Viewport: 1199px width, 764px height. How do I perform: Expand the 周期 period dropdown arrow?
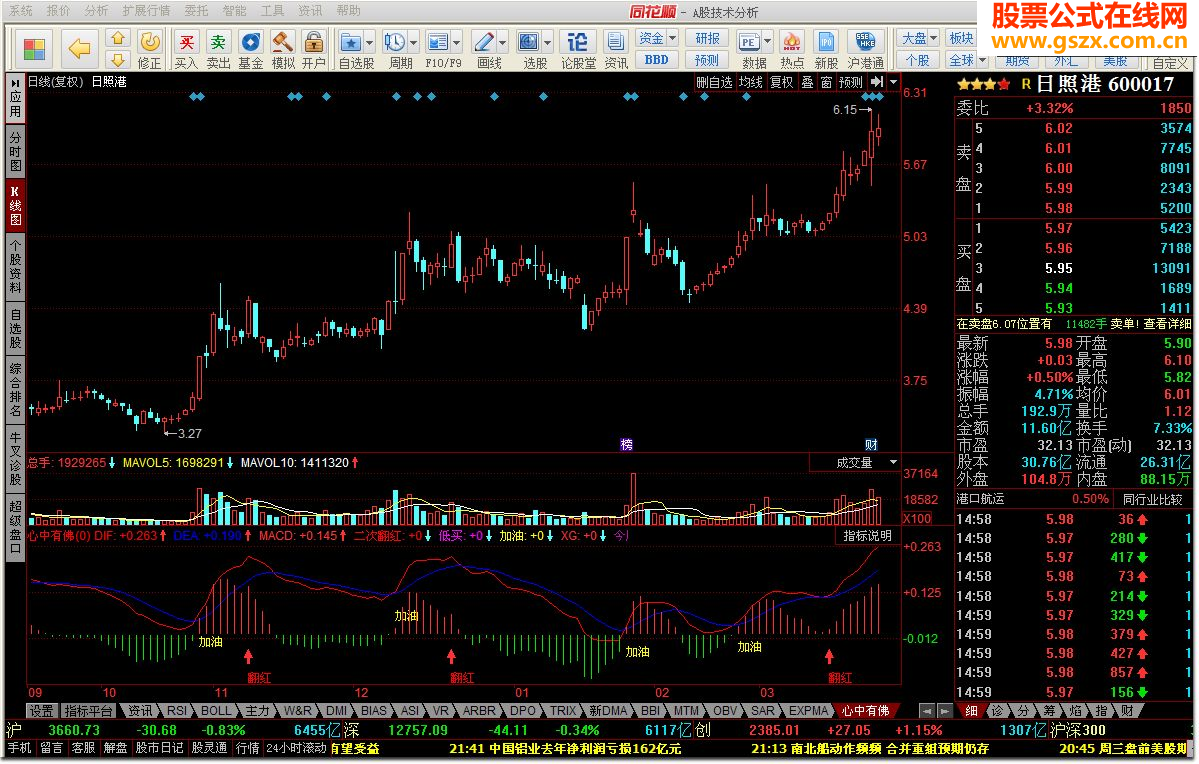[x=414, y=42]
